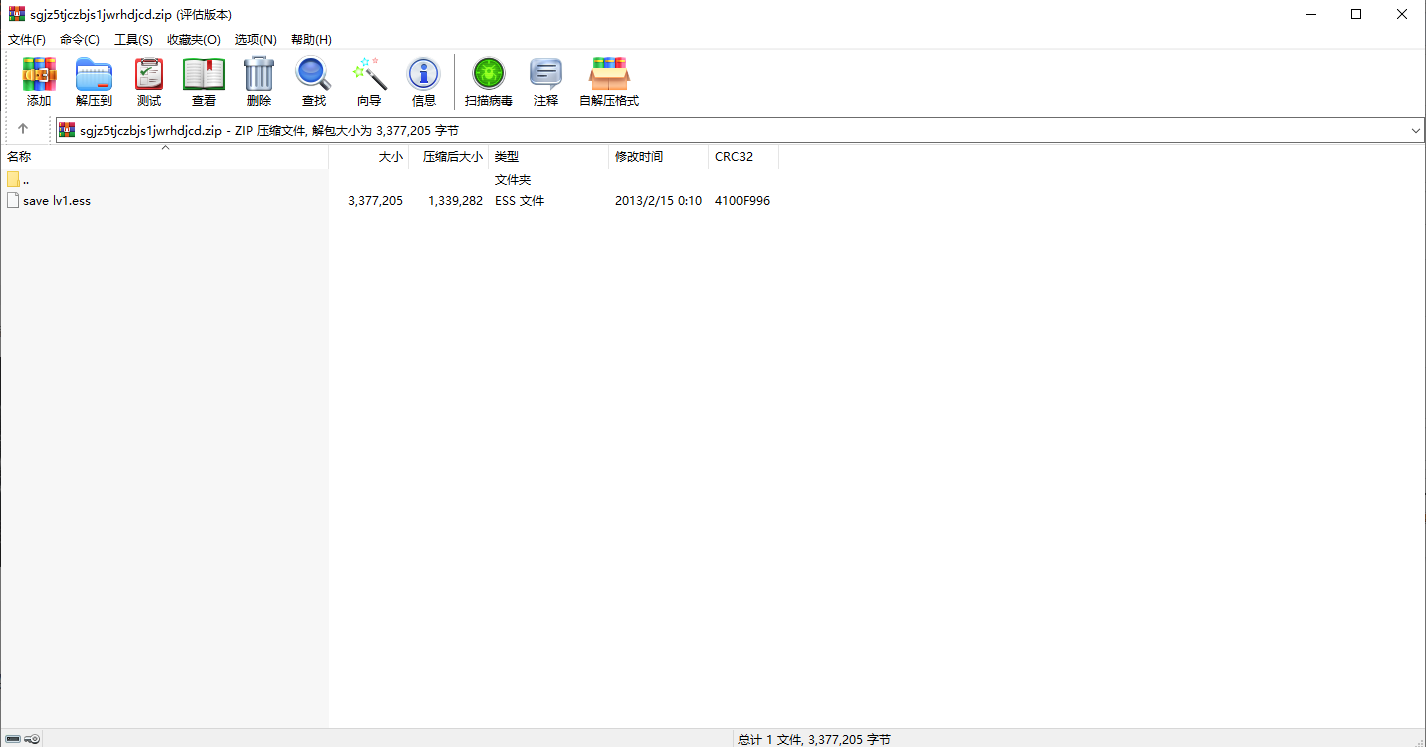Open the 选项(N) menu
1426x747 pixels.
tap(256, 39)
